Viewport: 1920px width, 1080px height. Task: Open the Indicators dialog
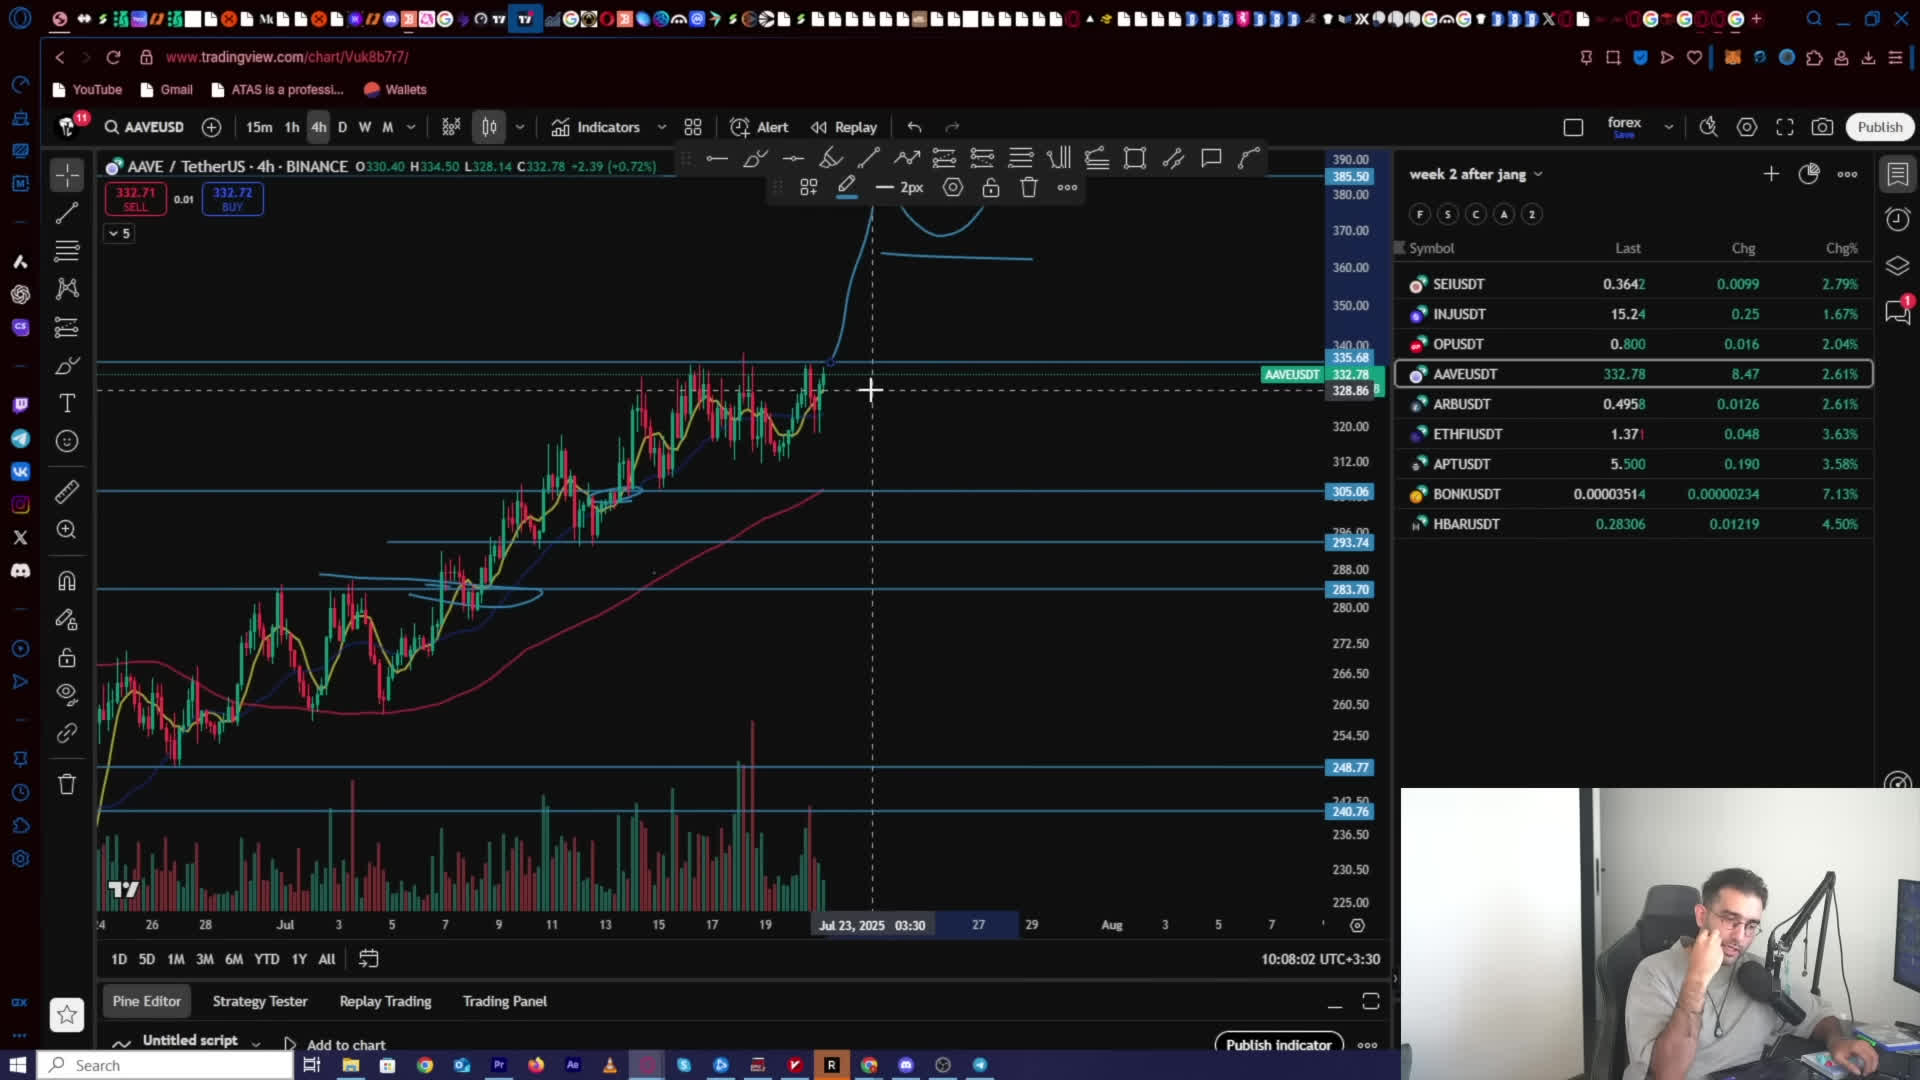[x=596, y=127]
